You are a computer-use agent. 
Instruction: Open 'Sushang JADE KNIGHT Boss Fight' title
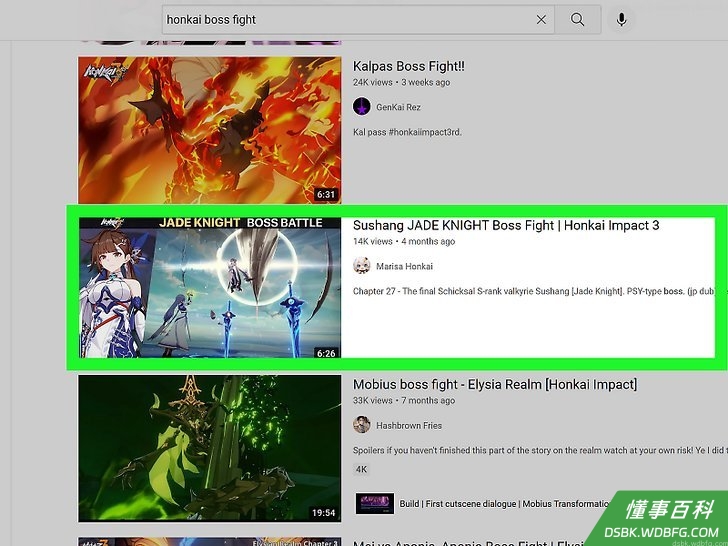click(x=506, y=226)
